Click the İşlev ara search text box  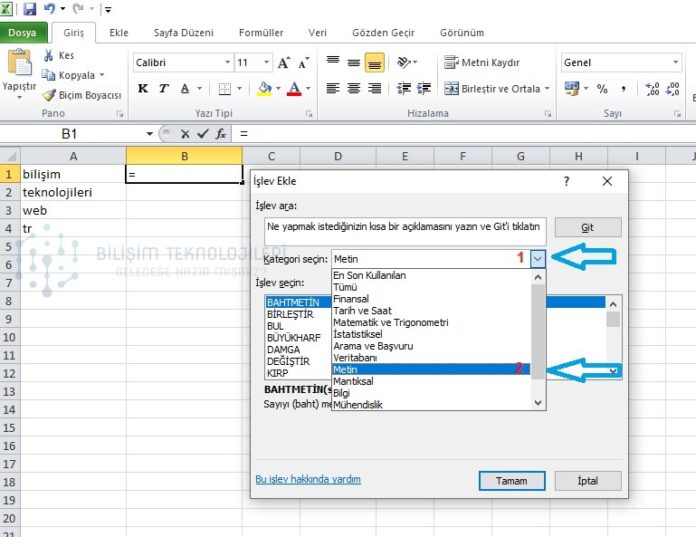coord(405,231)
